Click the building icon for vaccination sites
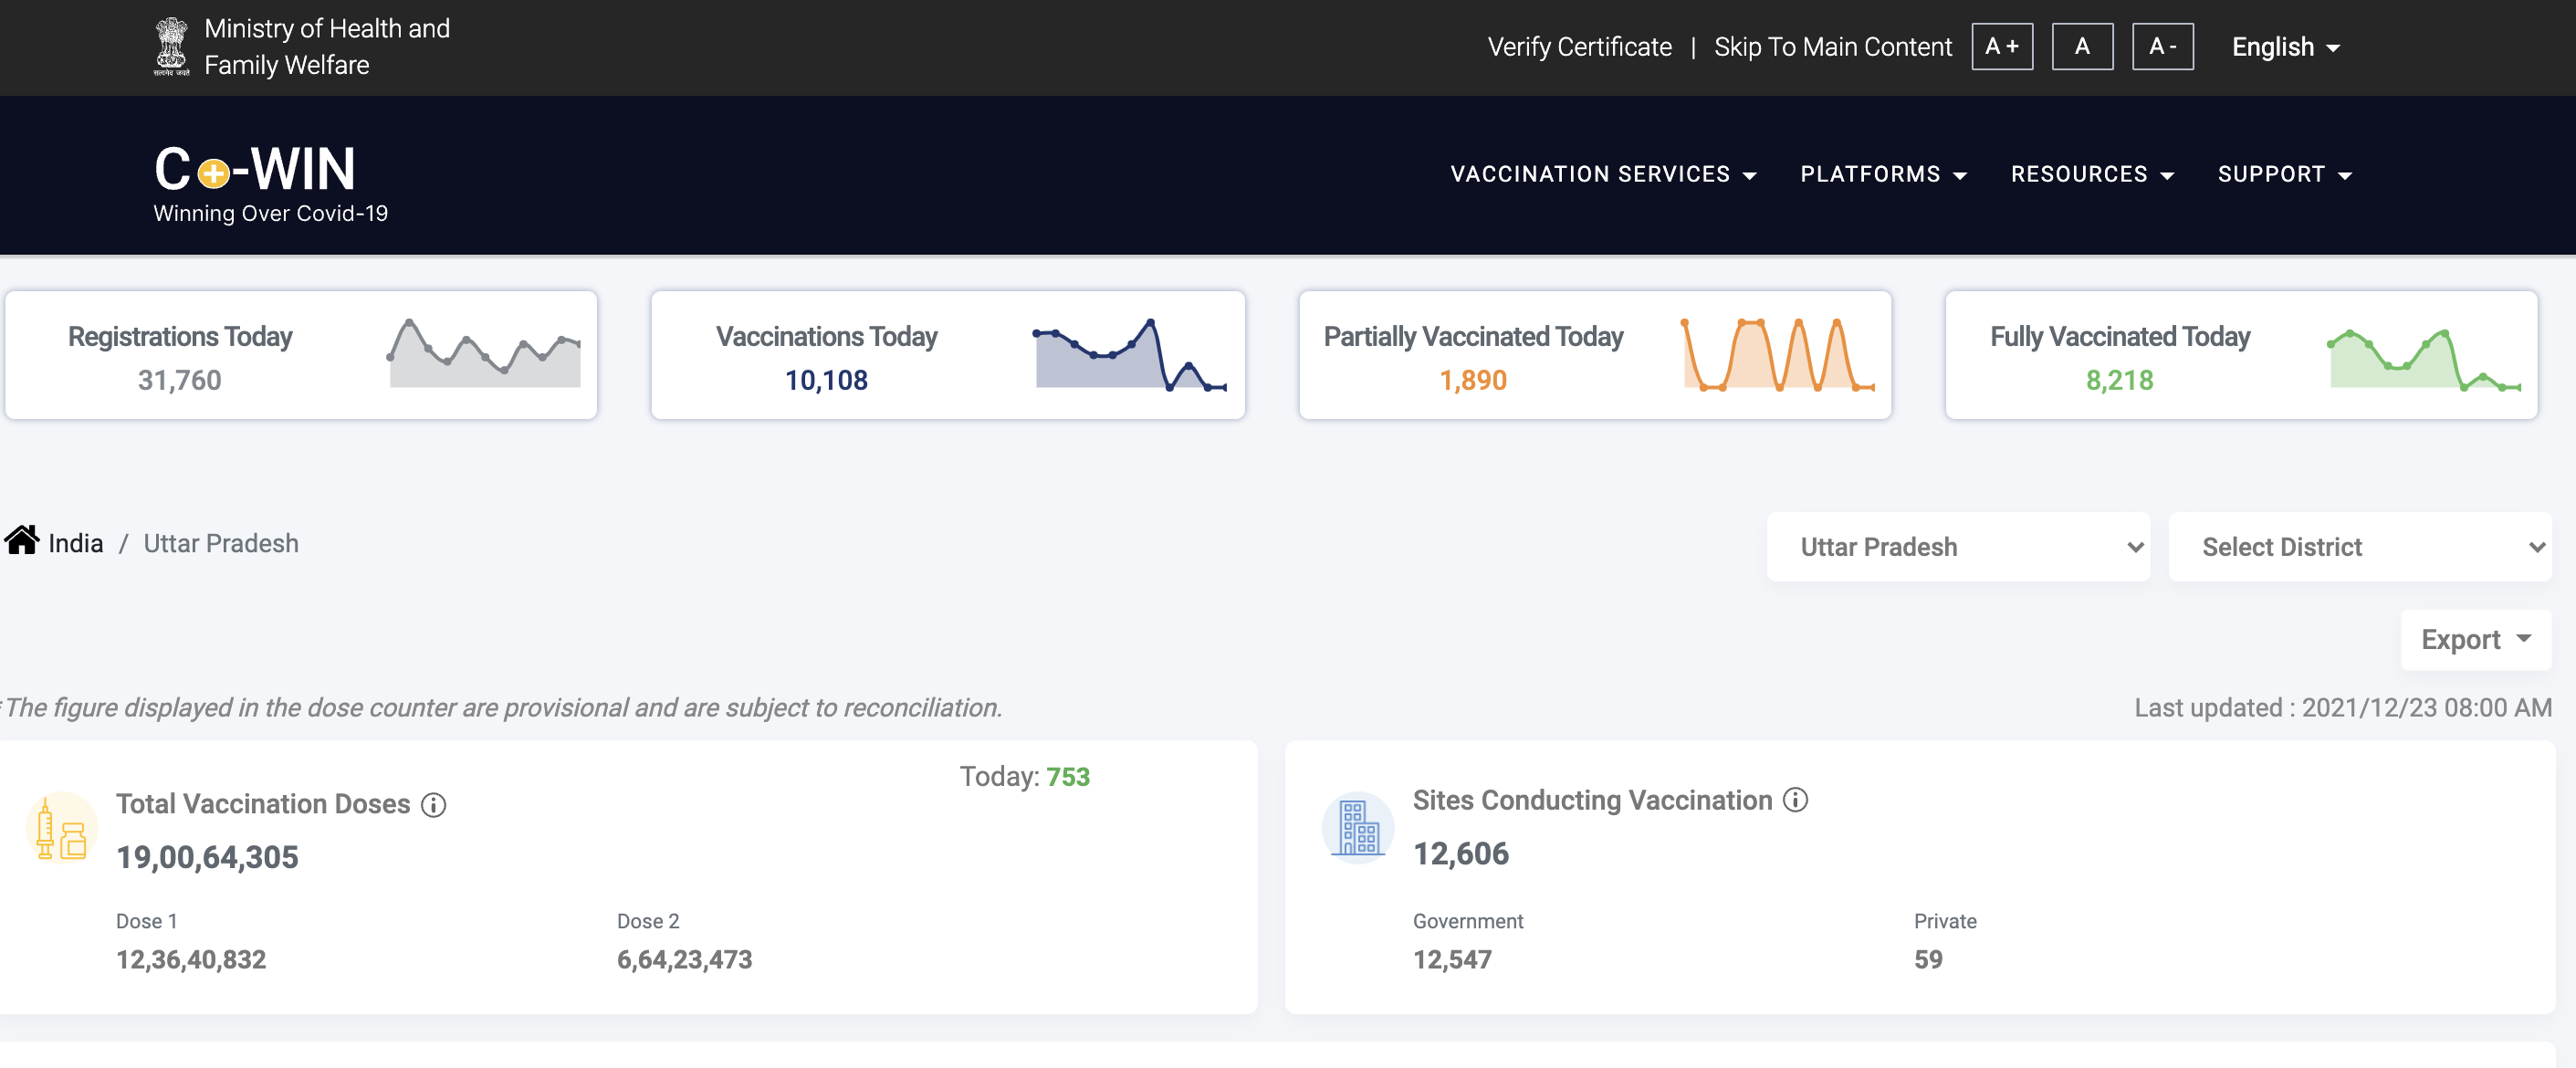2576x1068 pixels. [x=1358, y=827]
